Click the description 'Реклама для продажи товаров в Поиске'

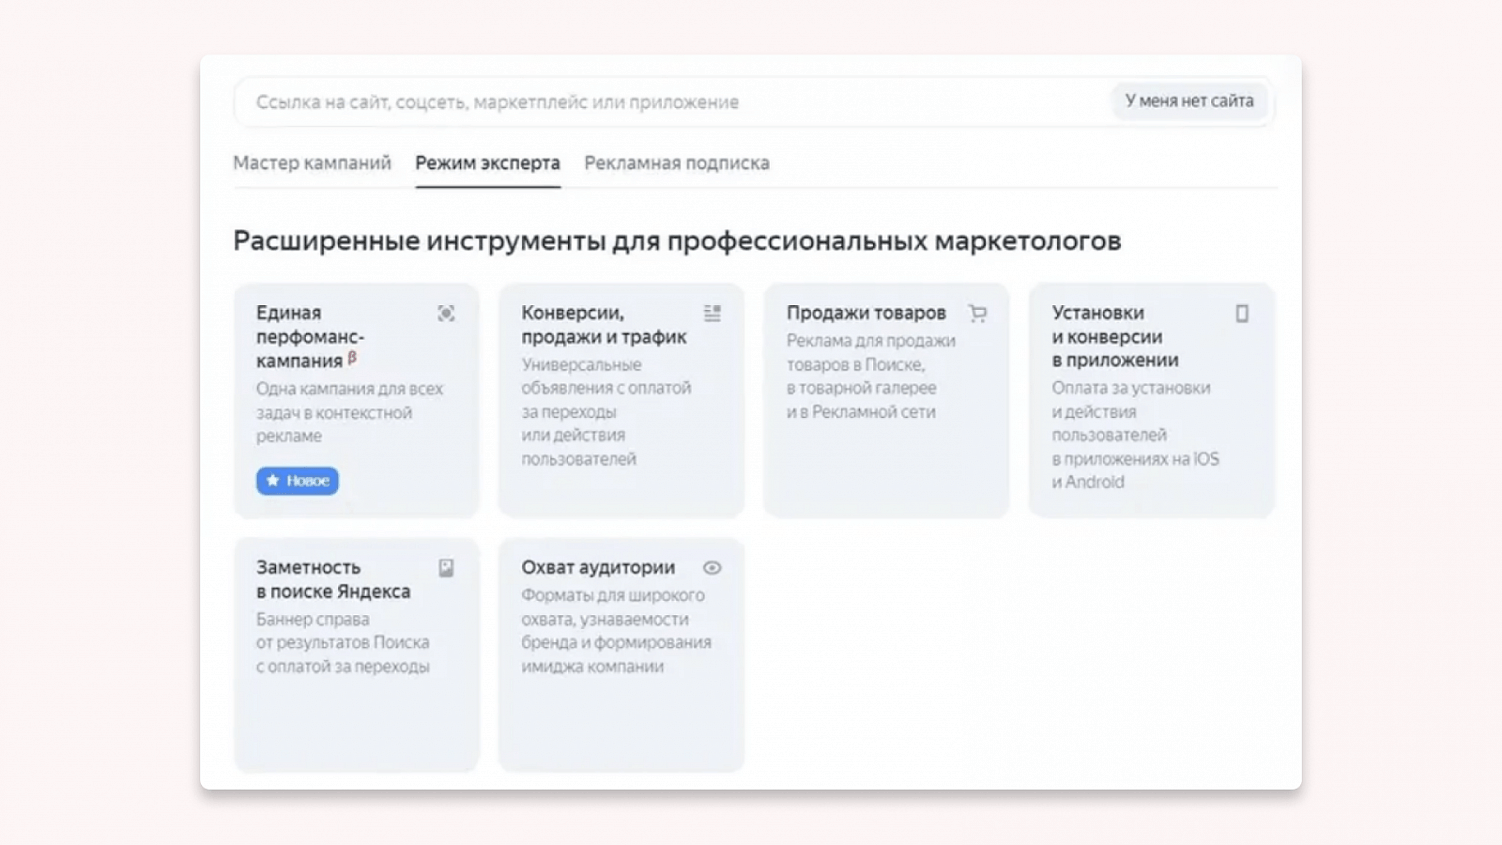pyautogui.click(x=870, y=376)
